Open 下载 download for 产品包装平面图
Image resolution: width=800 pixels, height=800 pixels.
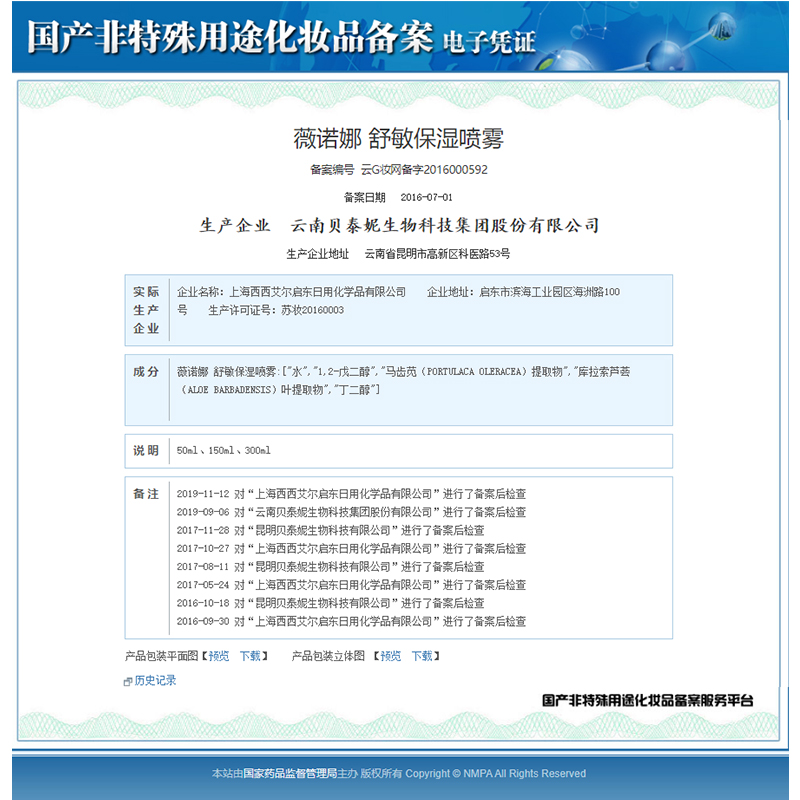tap(250, 657)
